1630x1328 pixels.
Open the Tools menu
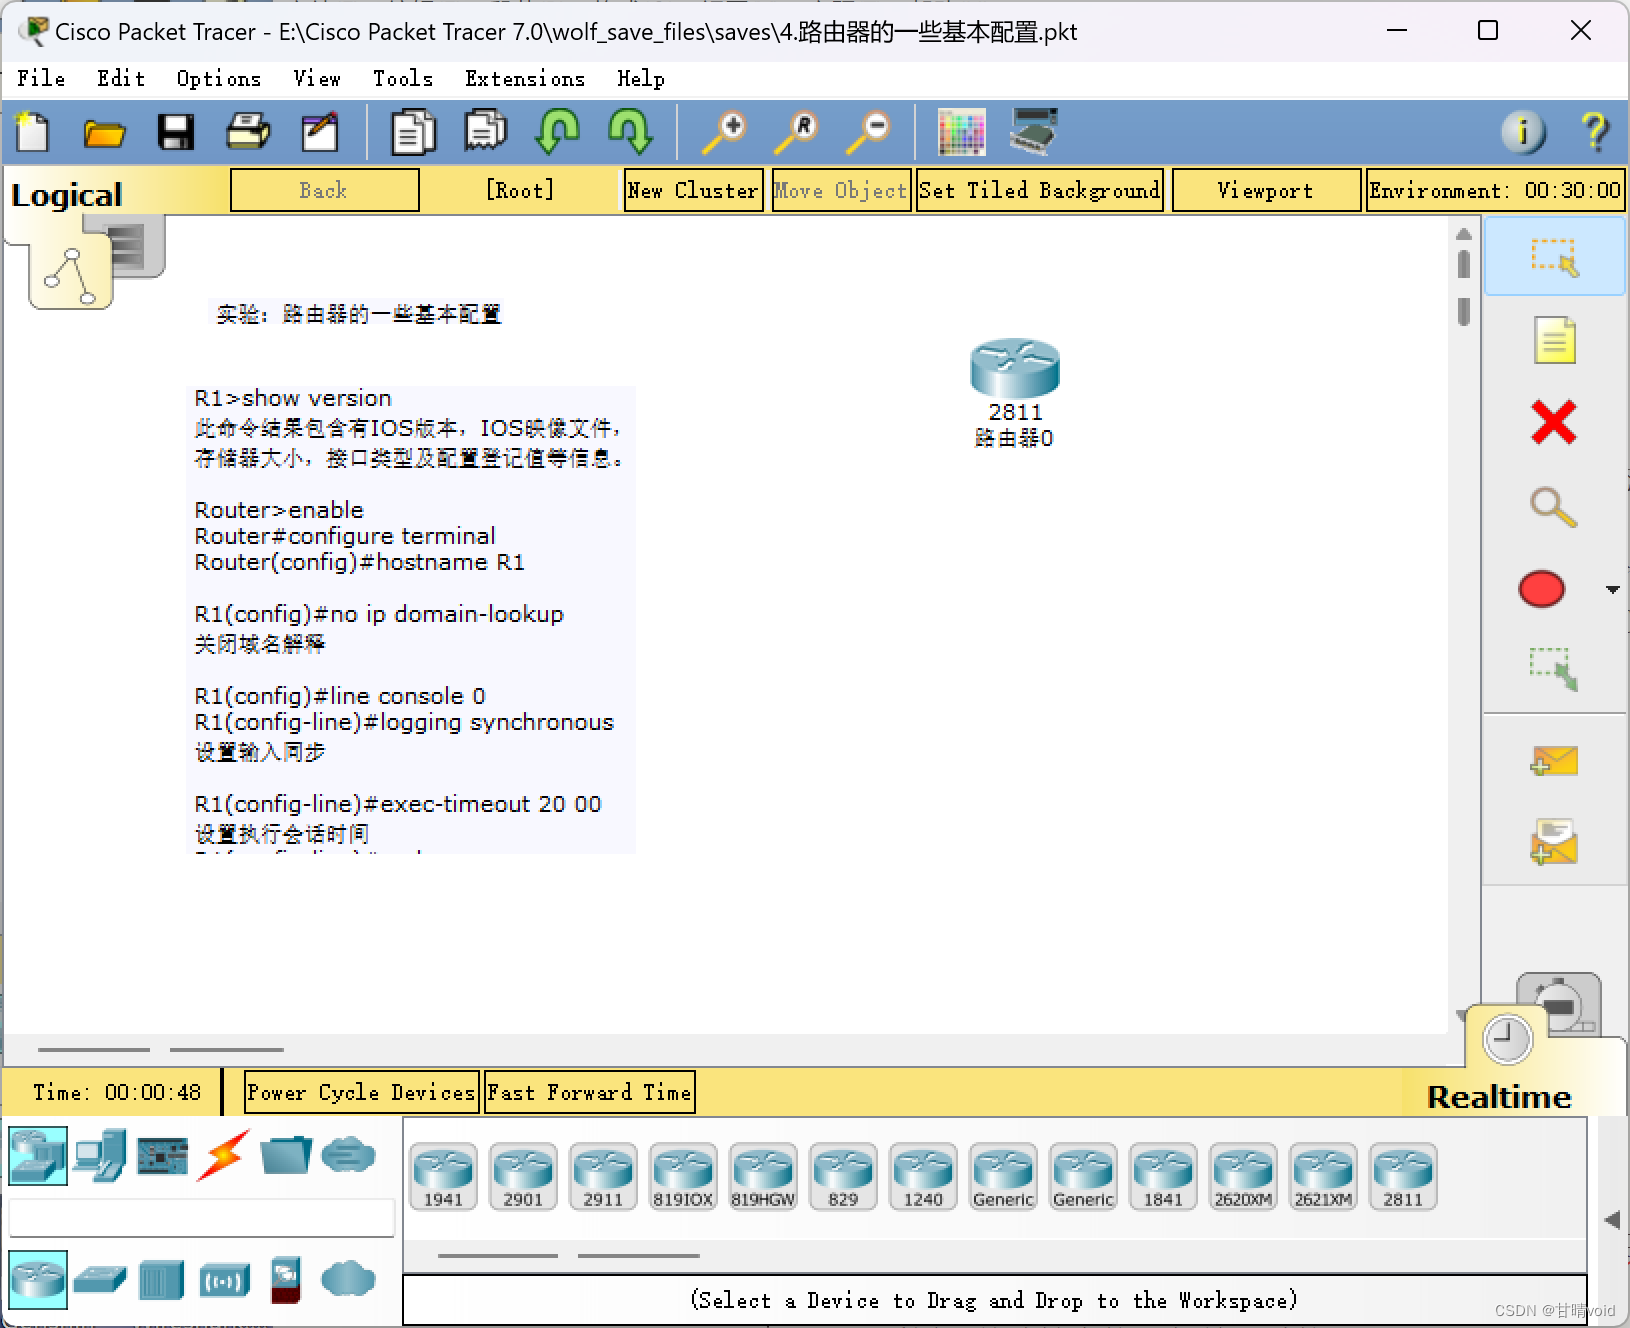pos(403,78)
